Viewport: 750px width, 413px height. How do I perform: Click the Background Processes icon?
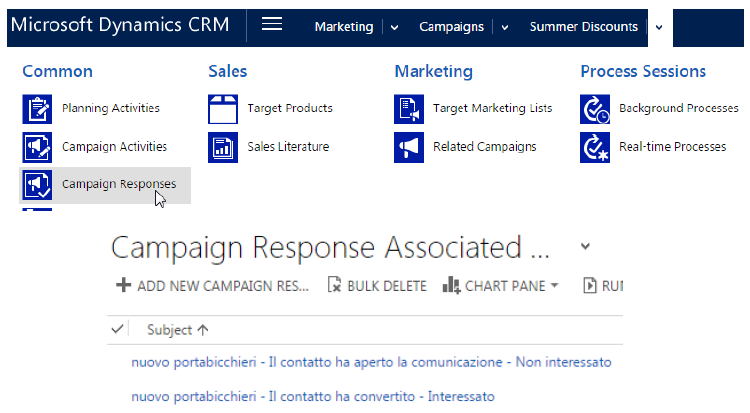click(x=595, y=109)
